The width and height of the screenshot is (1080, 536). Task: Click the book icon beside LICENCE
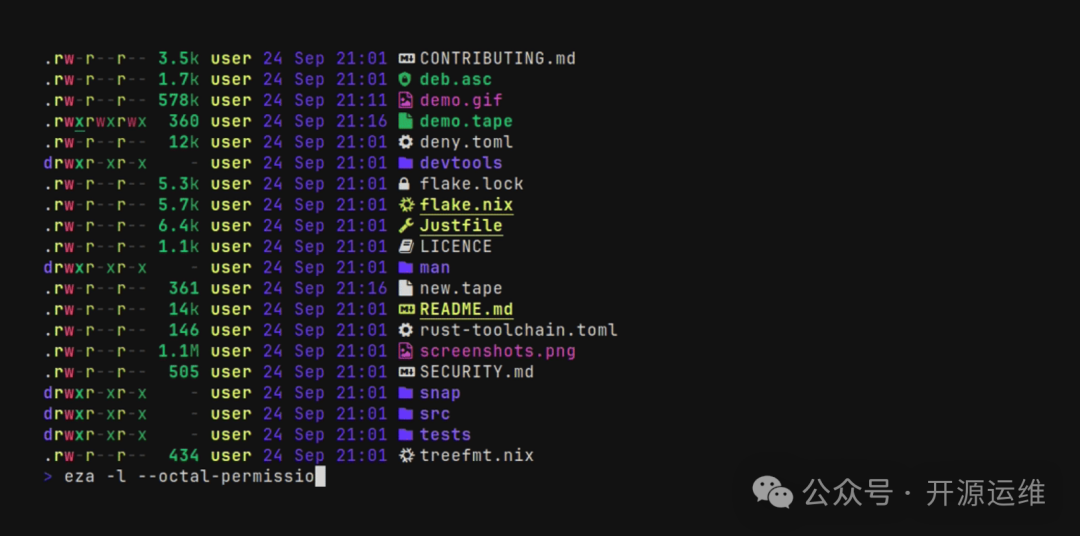406,247
